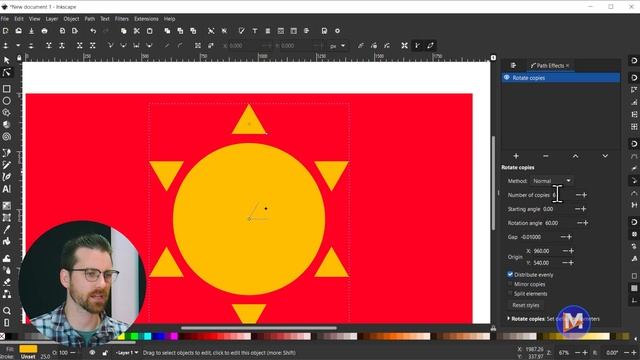640x360 pixels.
Task: Select the Spray tool
Action: point(7,270)
